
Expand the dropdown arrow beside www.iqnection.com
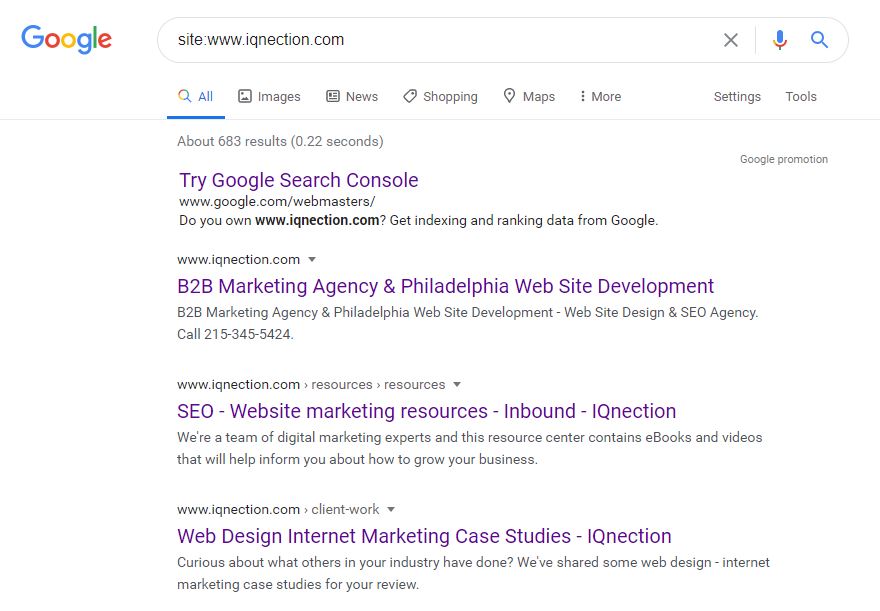point(312,259)
